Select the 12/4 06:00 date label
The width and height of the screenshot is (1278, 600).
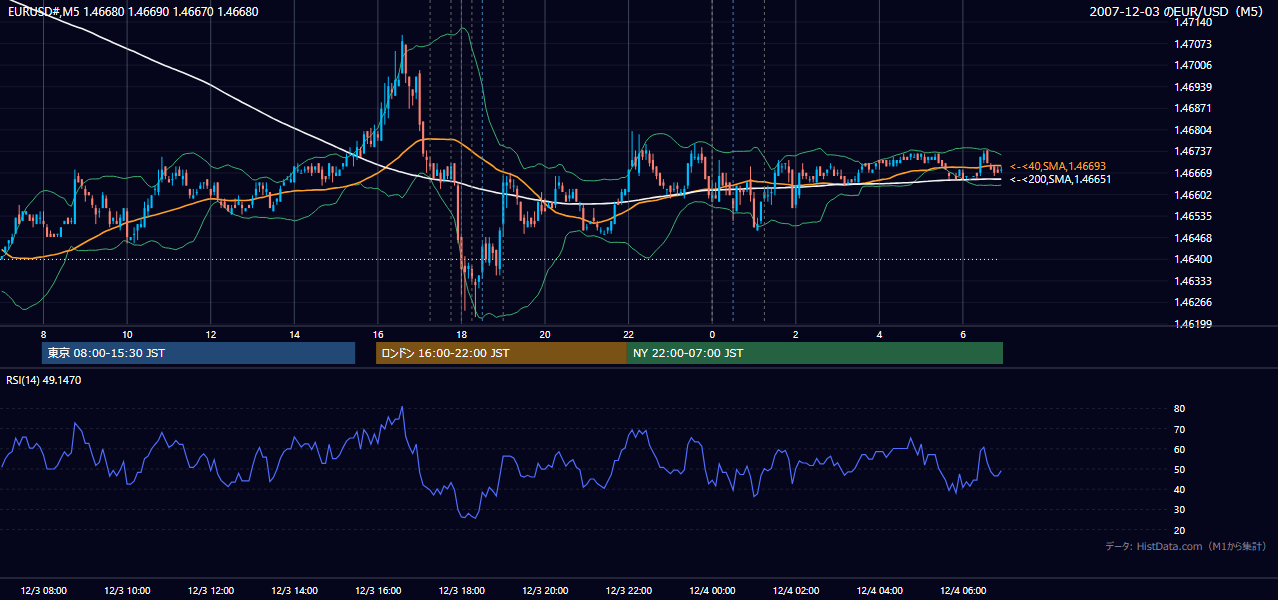[x=963, y=591]
